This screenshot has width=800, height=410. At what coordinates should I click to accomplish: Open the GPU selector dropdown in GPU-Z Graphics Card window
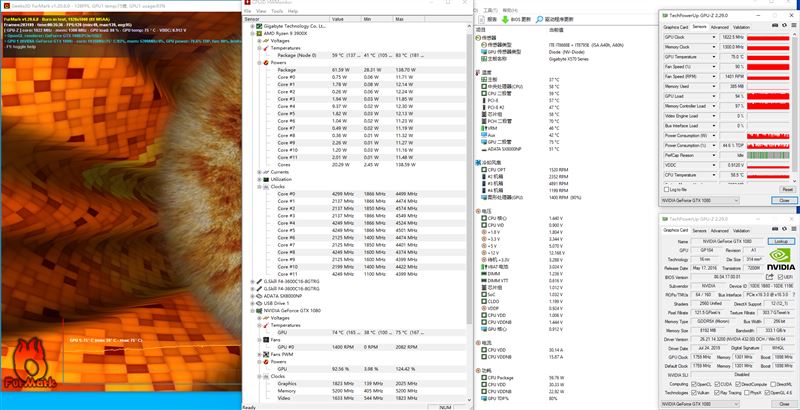tap(700, 404)
